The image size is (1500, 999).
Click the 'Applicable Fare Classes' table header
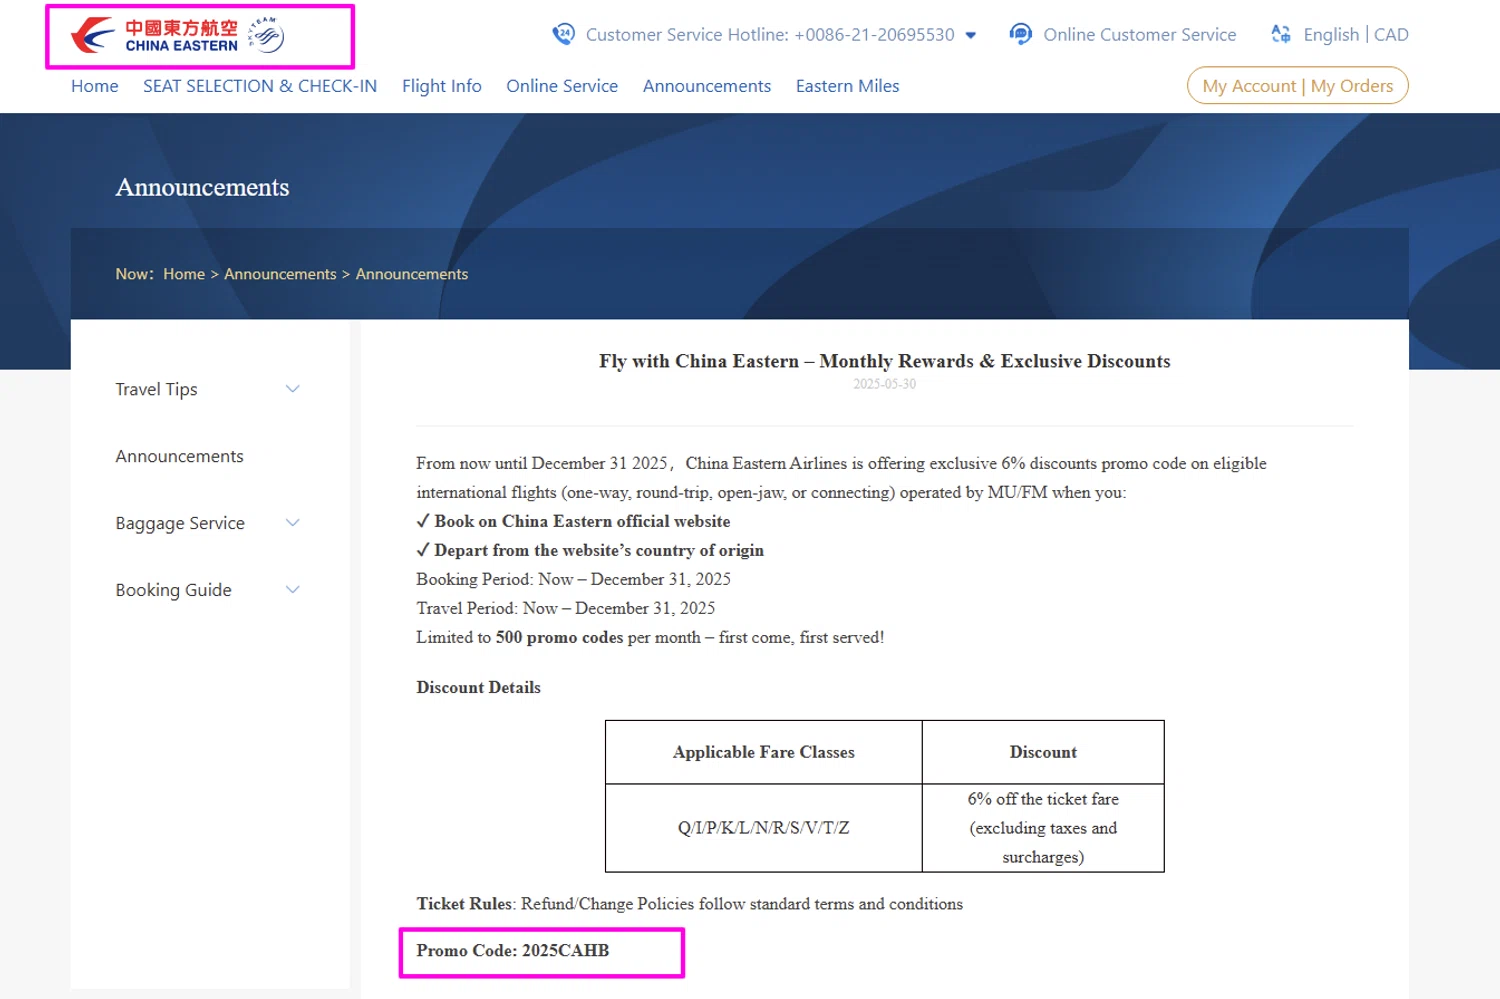click(764, 752)
